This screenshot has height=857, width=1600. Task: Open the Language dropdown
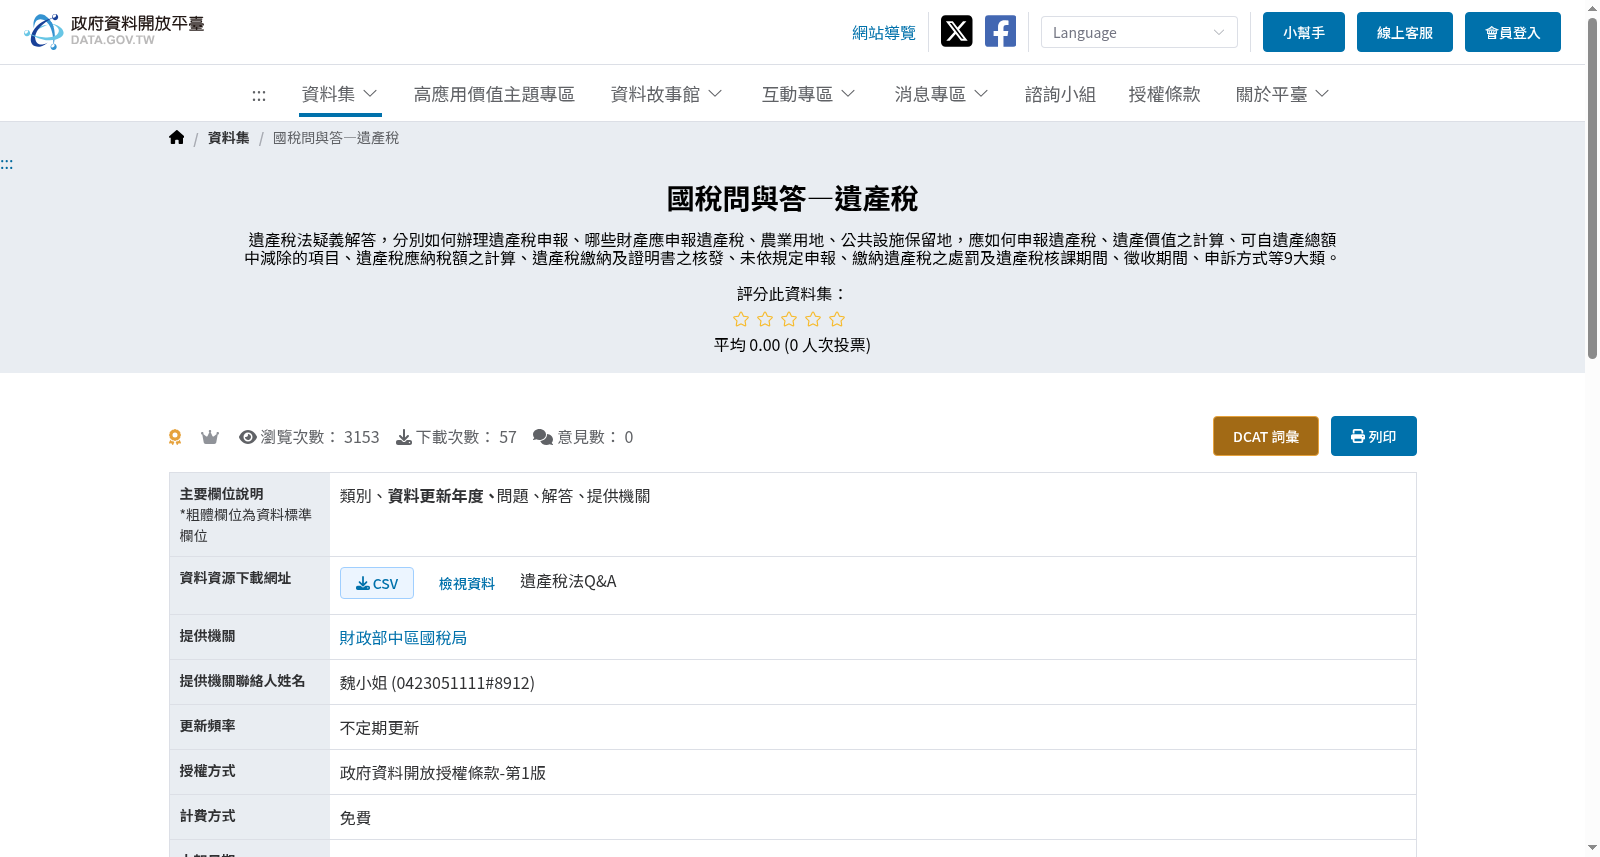coord(1139,32)
